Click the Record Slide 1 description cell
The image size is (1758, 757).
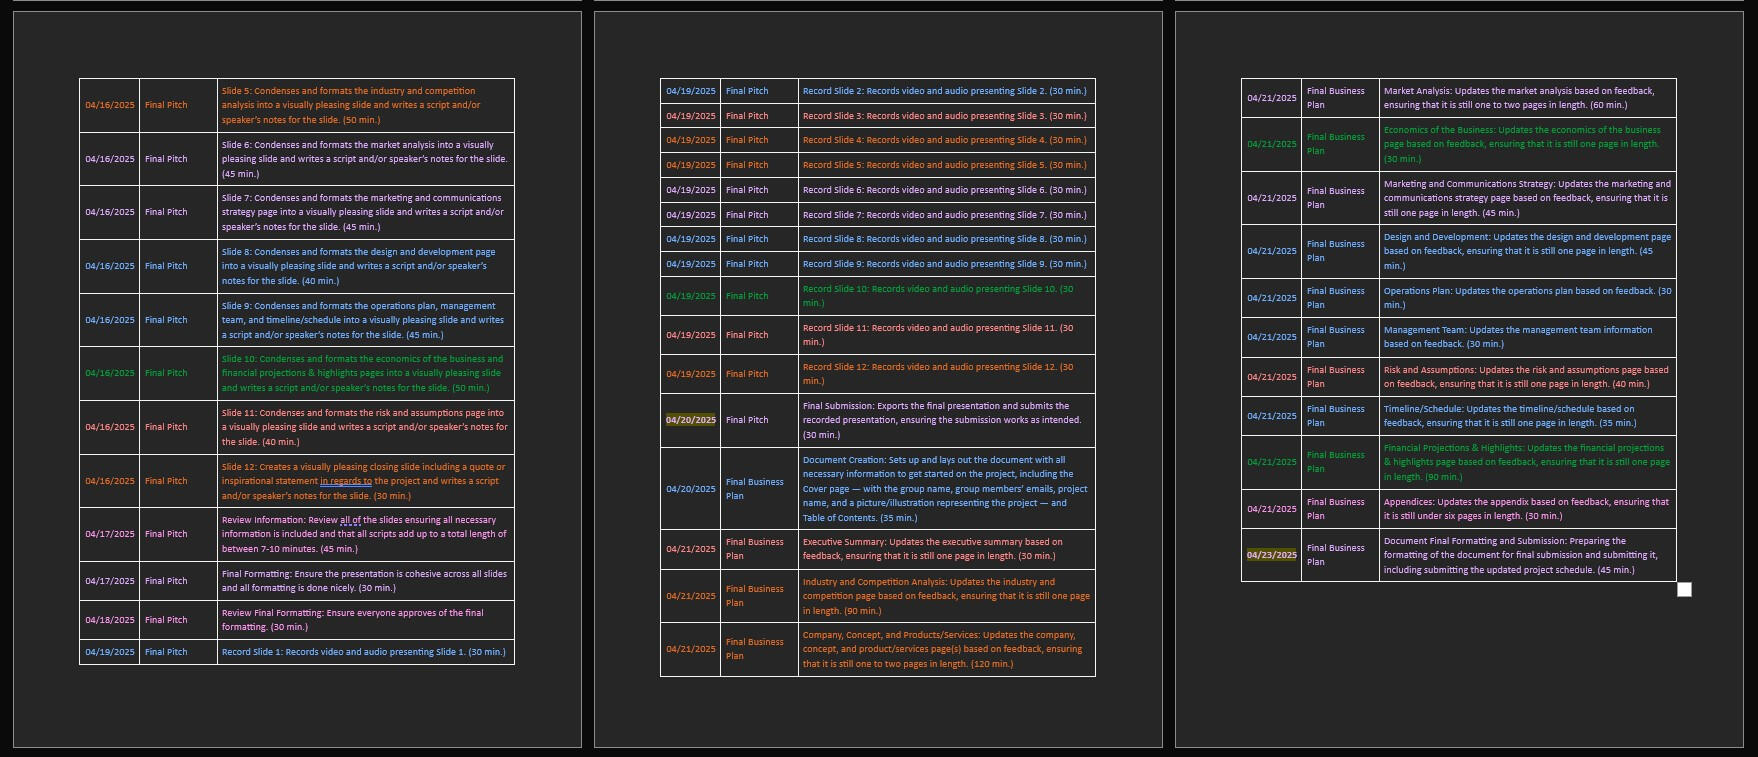pyautogui.click(x=363, y=652)
